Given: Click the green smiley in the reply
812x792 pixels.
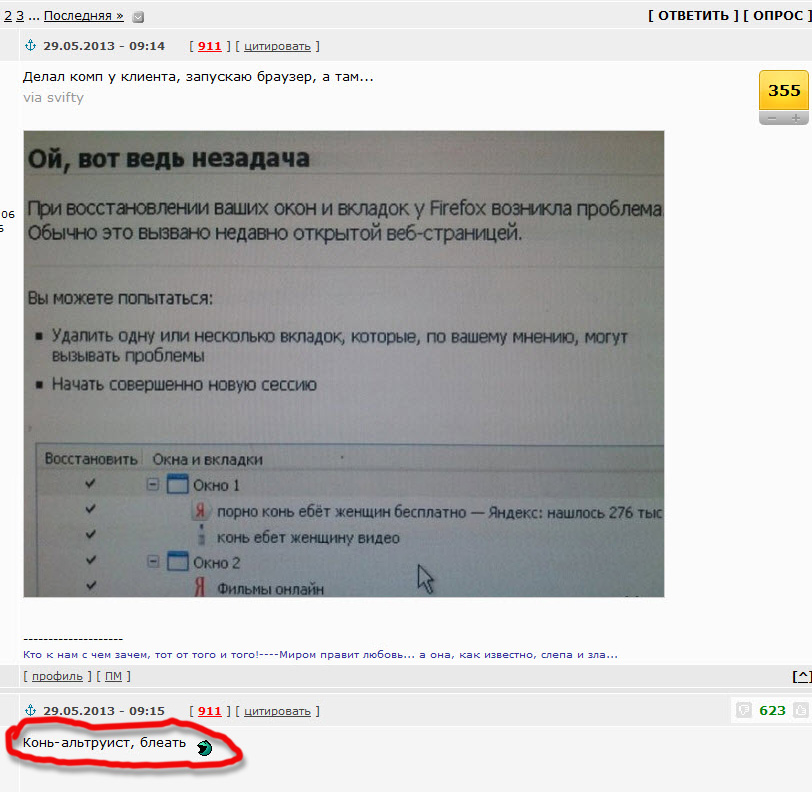Looking at the screenshot, I should [204, 747].
